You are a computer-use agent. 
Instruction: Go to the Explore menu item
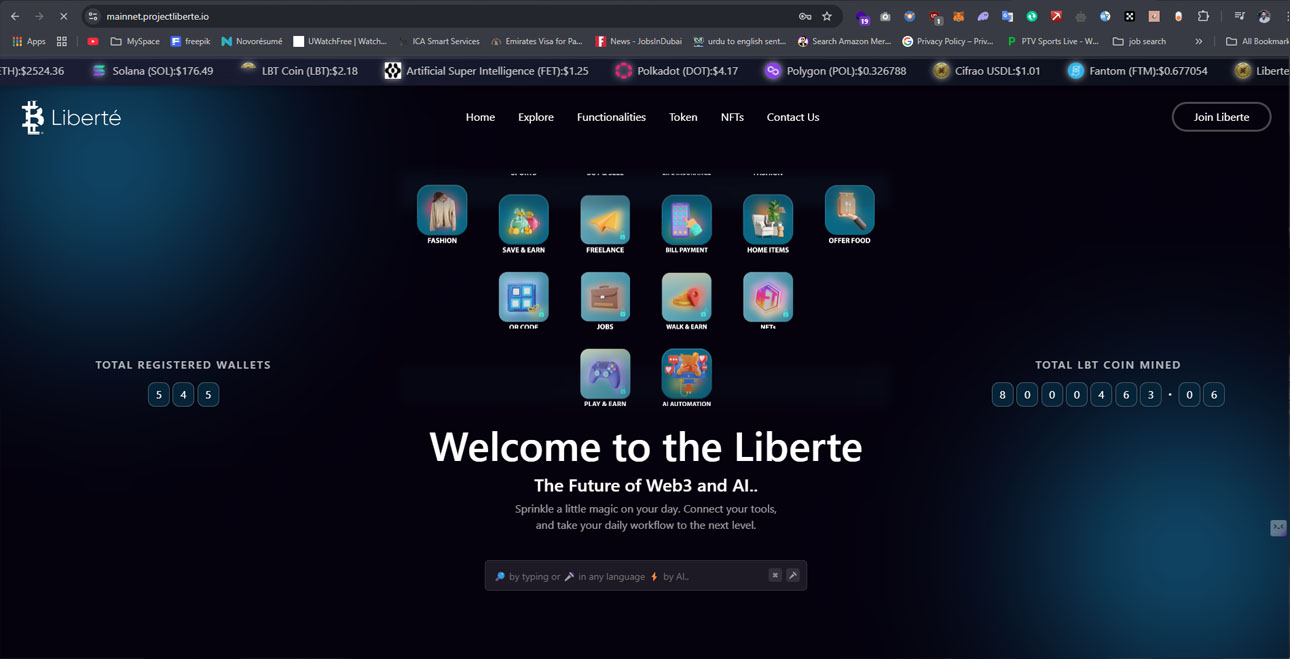[x=536, y=117]
